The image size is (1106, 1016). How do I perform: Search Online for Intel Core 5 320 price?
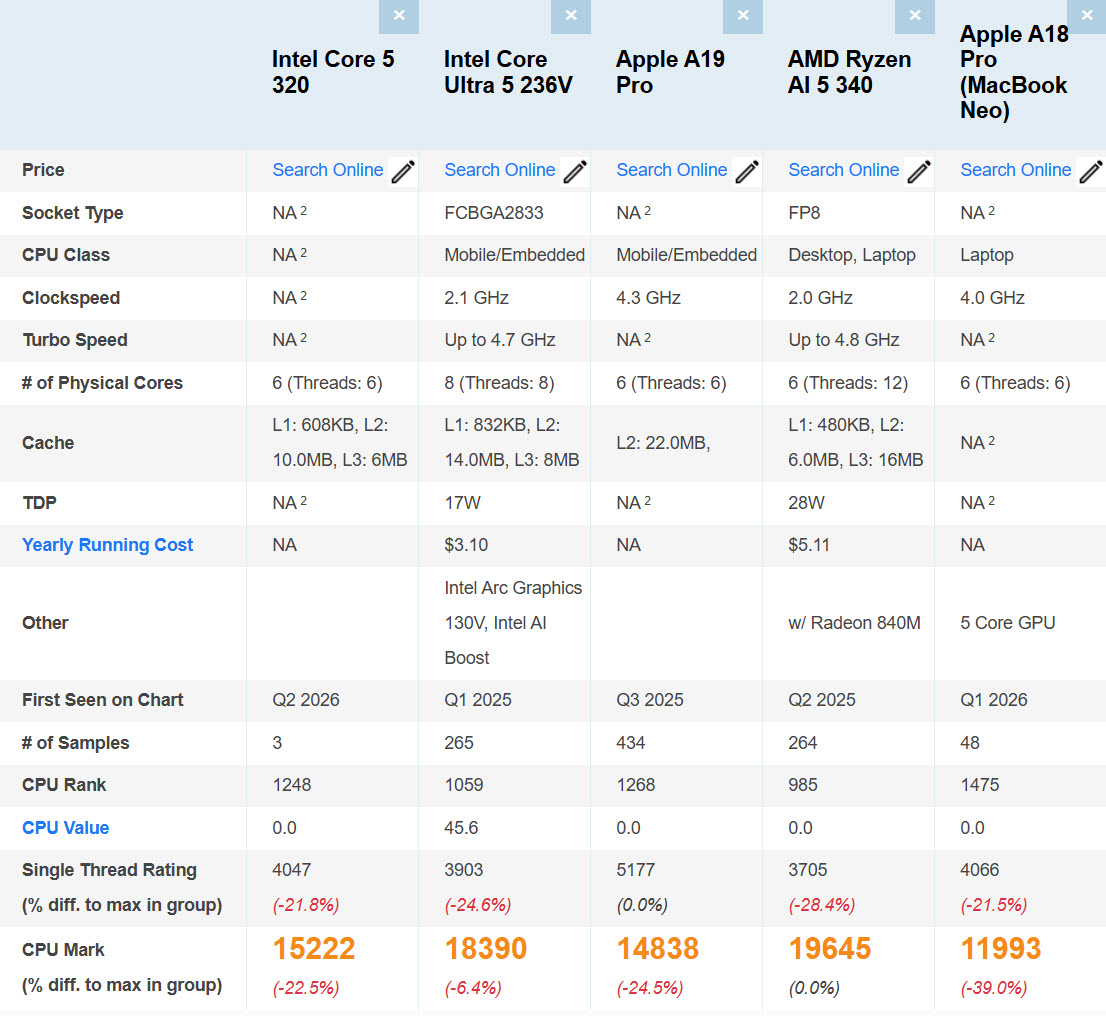[328, 170]
